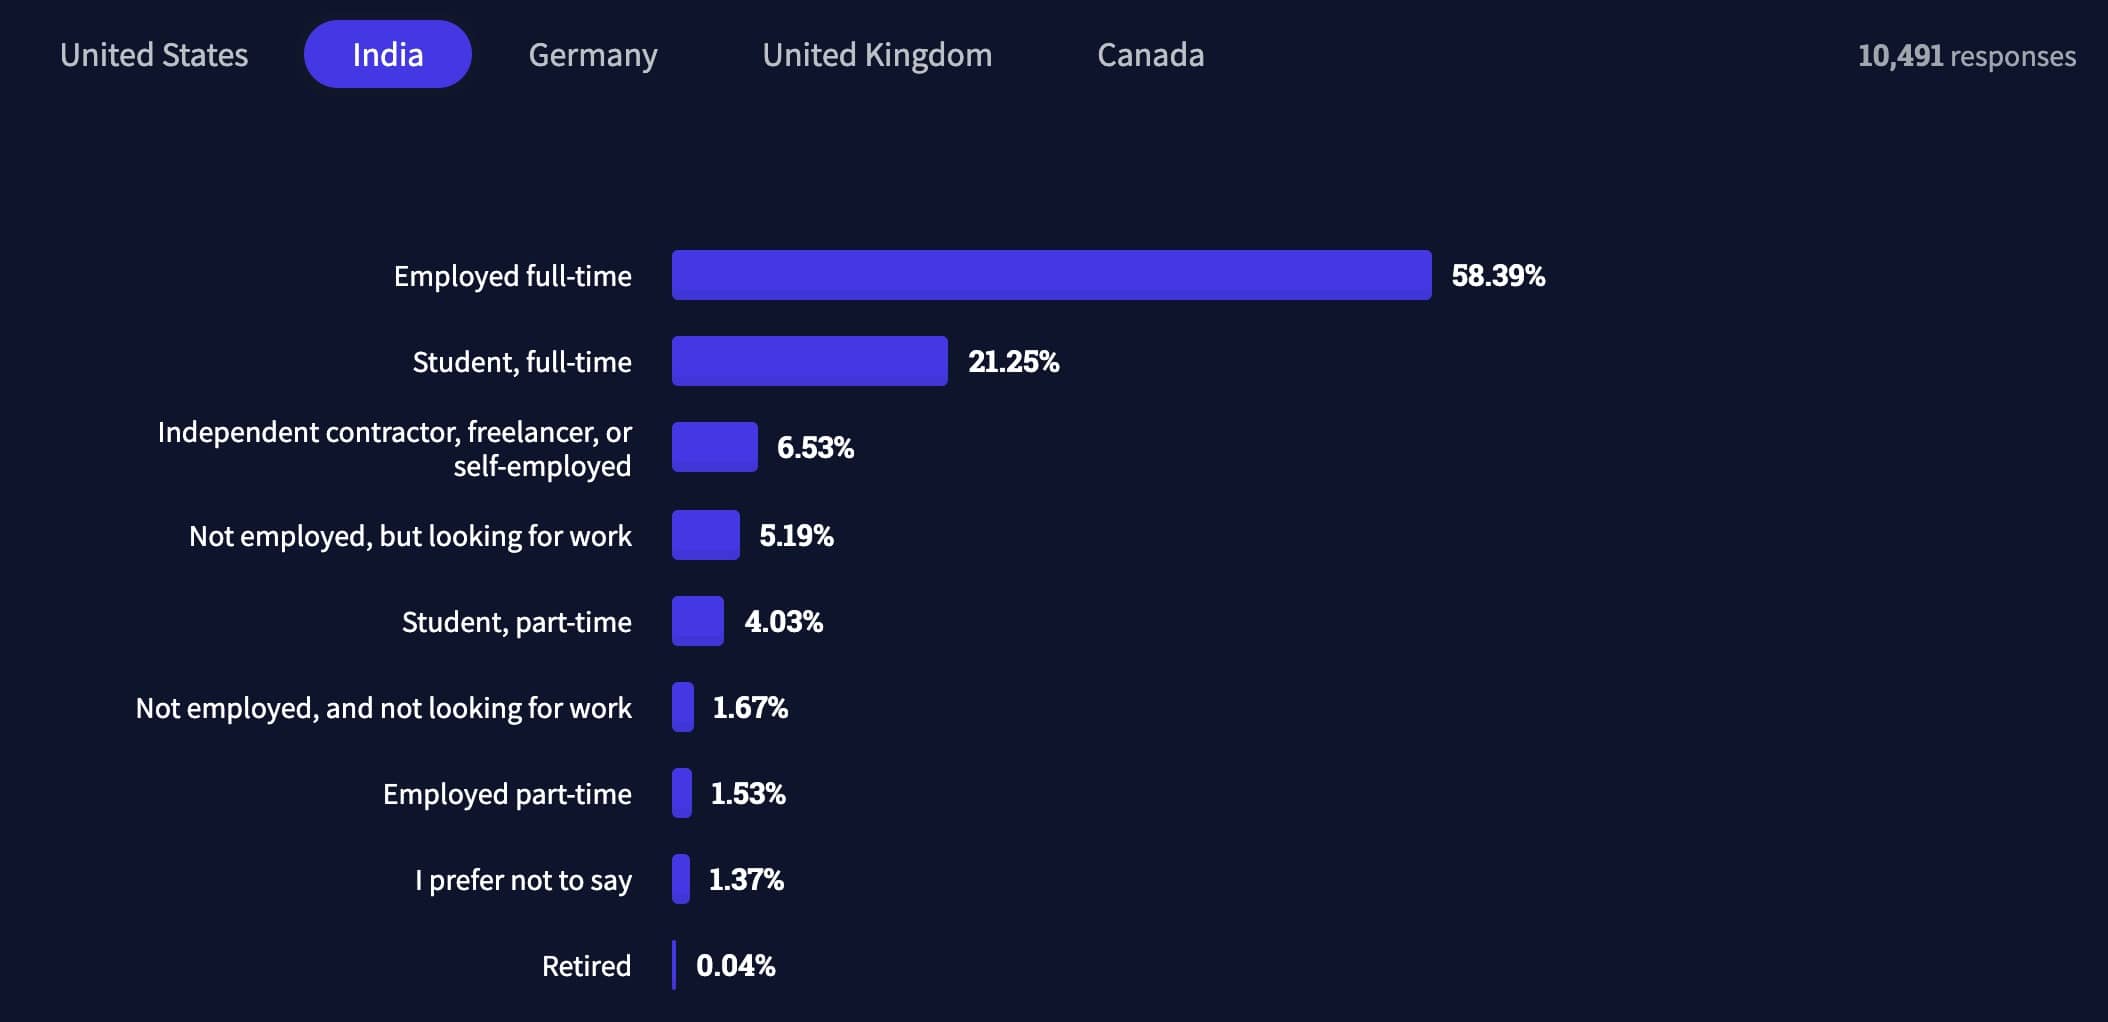Click the 21.25% value label

[x=1013, y=362]
